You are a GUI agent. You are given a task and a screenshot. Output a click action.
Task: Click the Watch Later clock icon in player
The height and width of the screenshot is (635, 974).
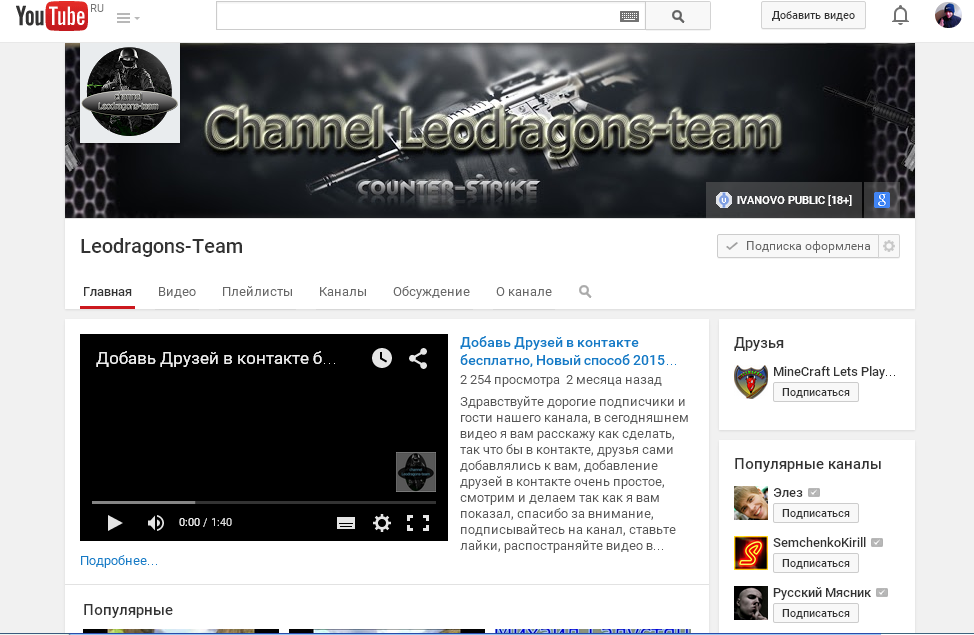point(382,358)
